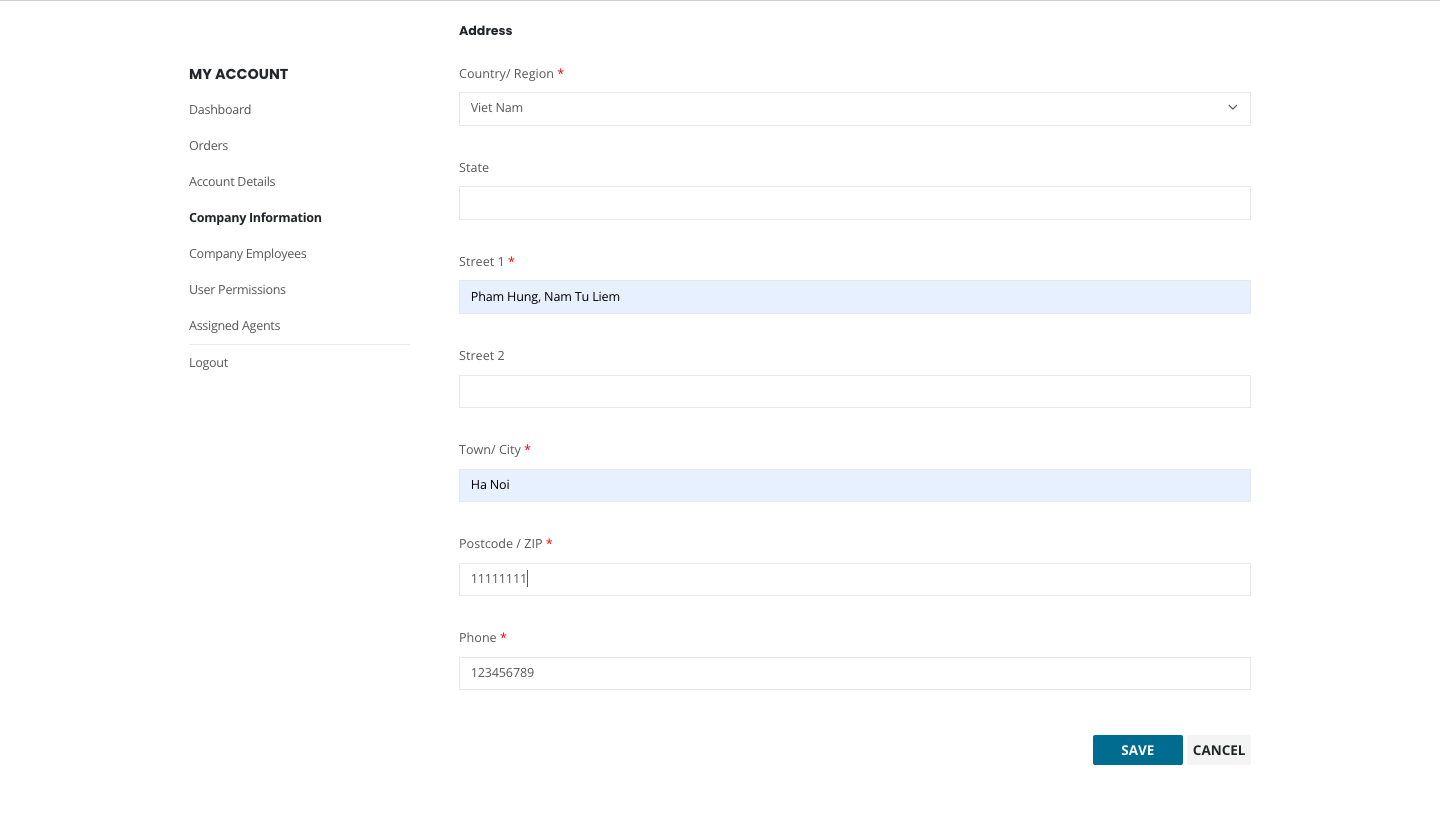
Task: Select Company Information in sidebar
Action: (255, 218)
